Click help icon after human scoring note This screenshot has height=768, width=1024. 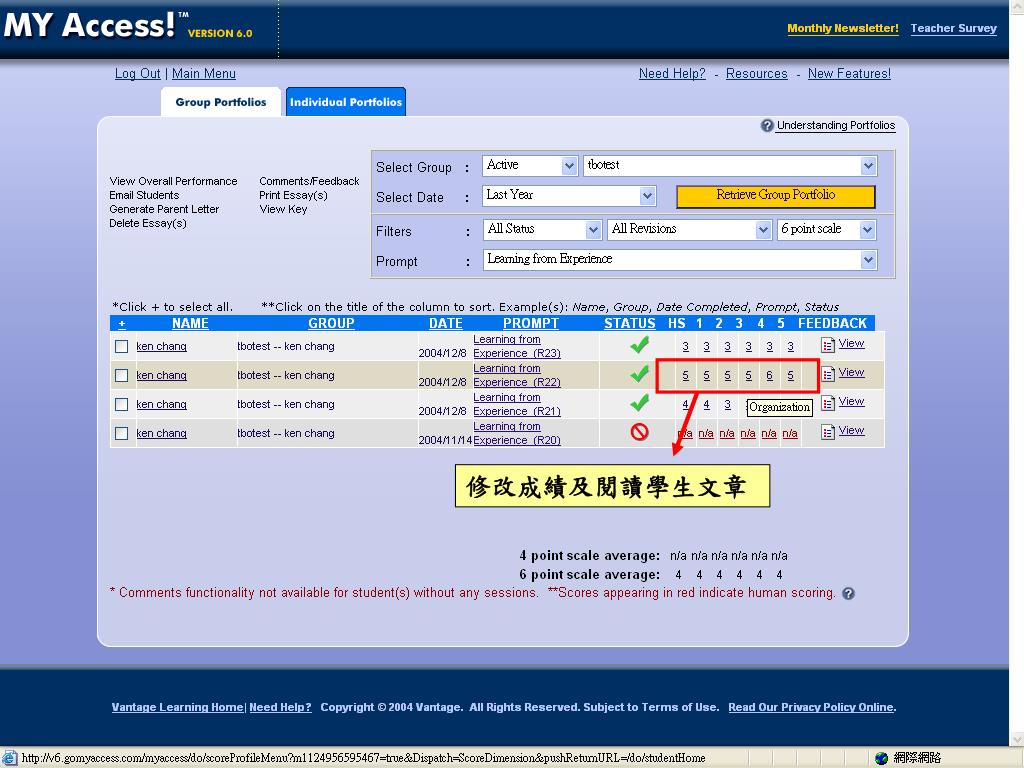848,594
